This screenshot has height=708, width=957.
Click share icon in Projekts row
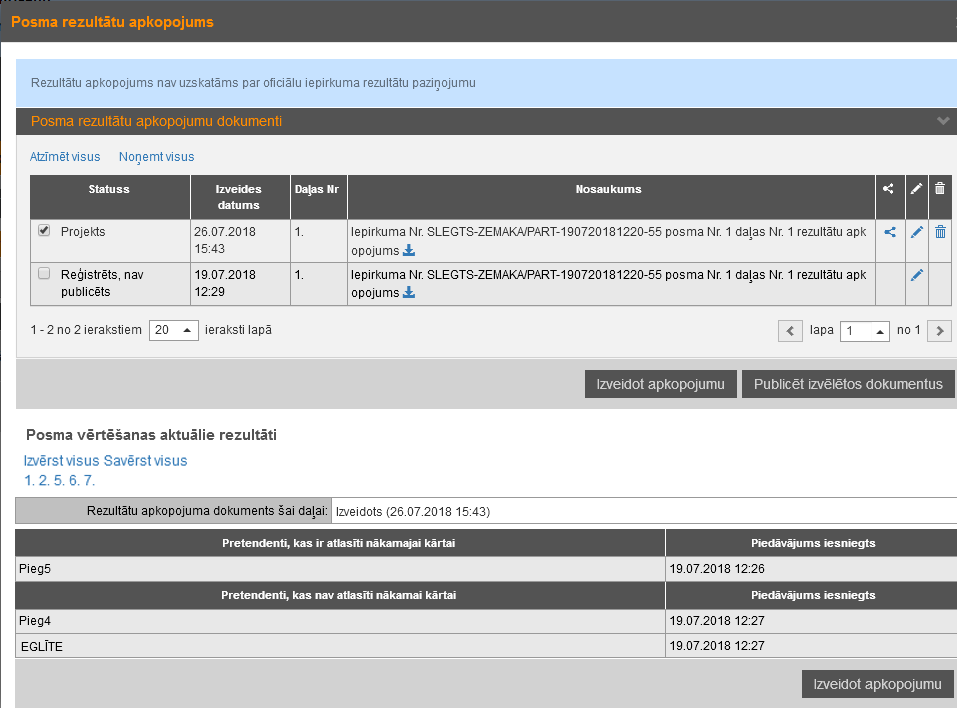[890, 232]
